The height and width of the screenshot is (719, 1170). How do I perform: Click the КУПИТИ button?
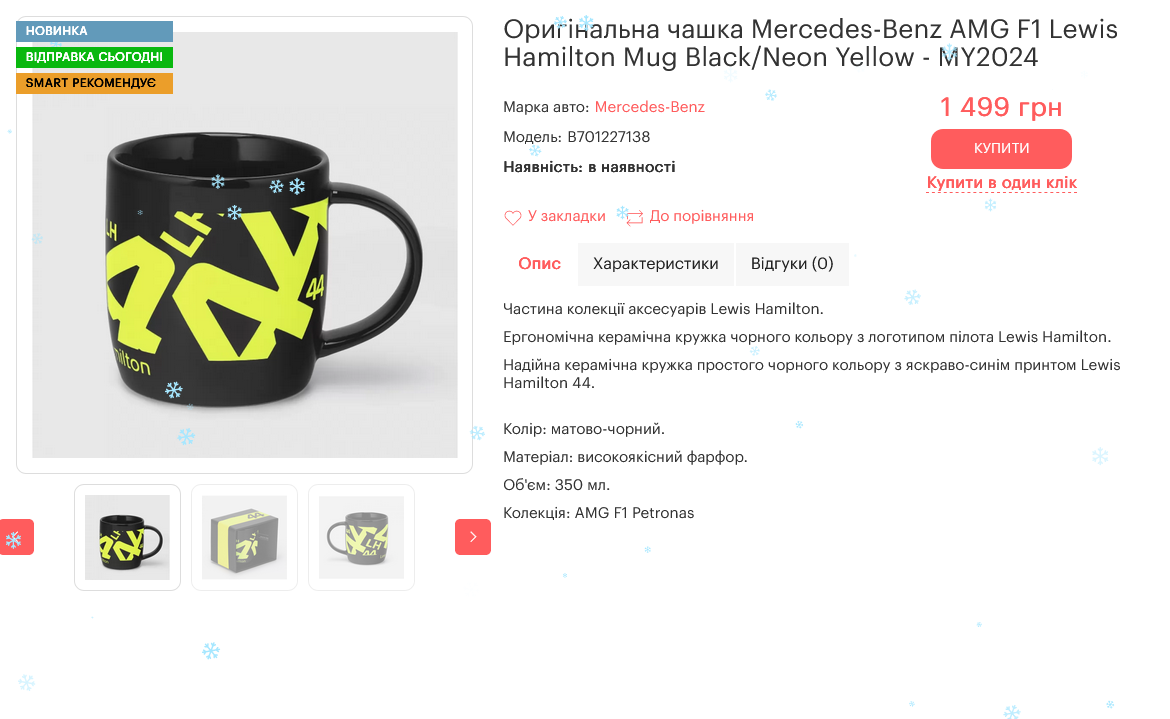point(1001,148)
